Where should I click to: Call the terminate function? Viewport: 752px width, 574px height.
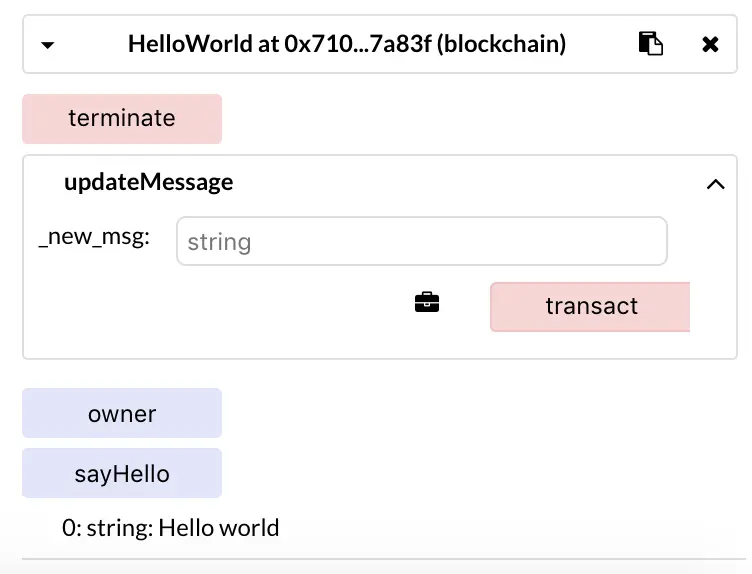point(122,118)
